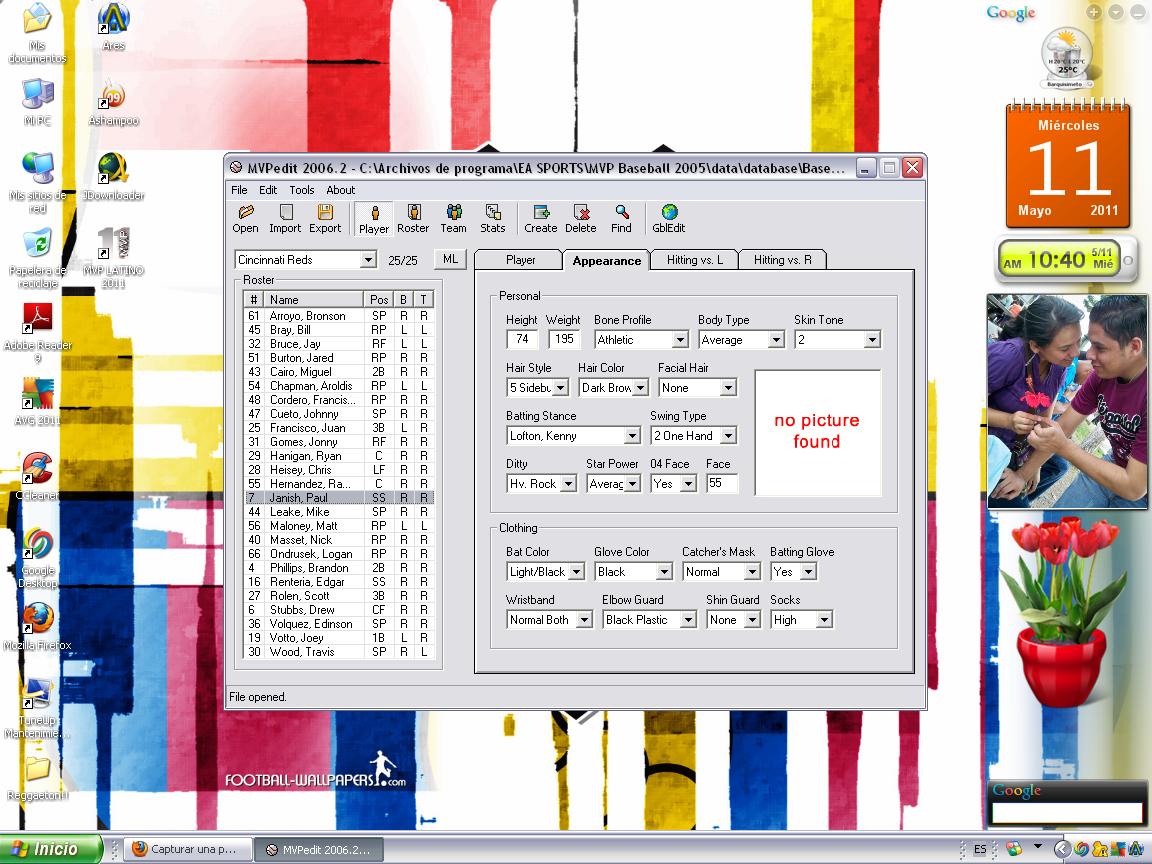Expand the Glove Color dropdown
Image resolution: width=1152 pixels, height=864 pixels.
coord(664,572)
